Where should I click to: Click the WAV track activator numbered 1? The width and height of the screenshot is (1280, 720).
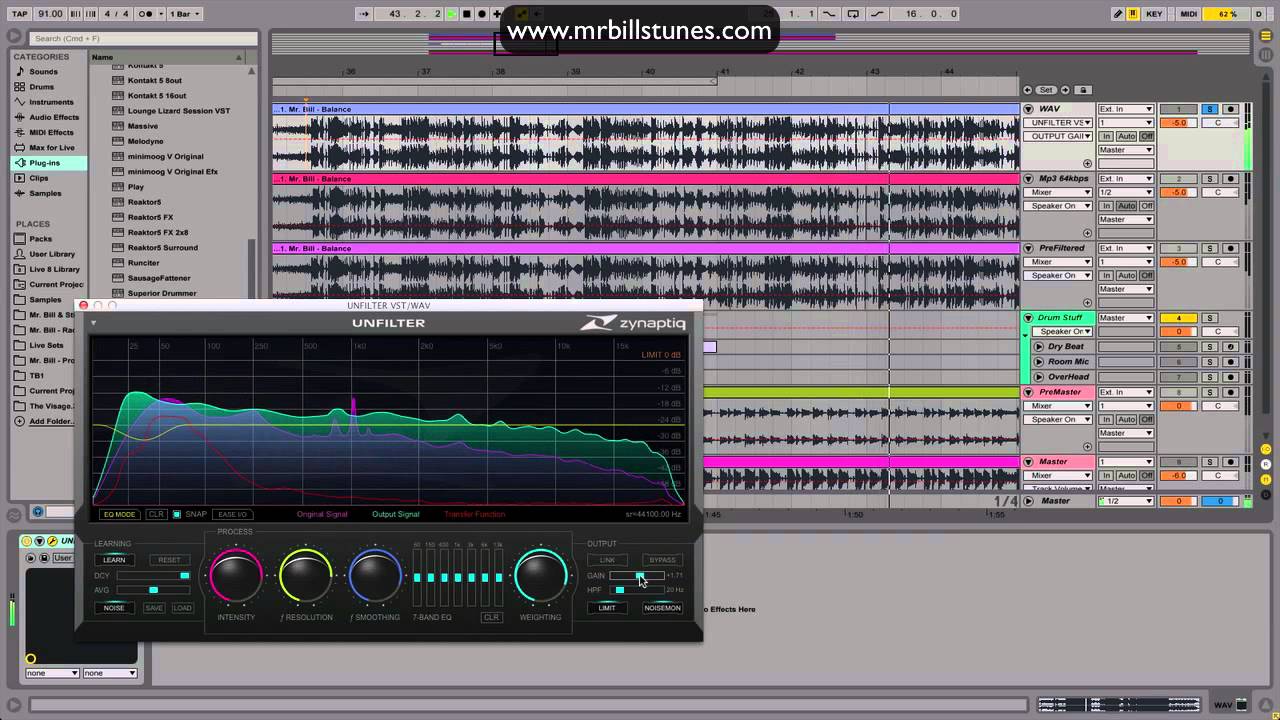[1178, 109]
